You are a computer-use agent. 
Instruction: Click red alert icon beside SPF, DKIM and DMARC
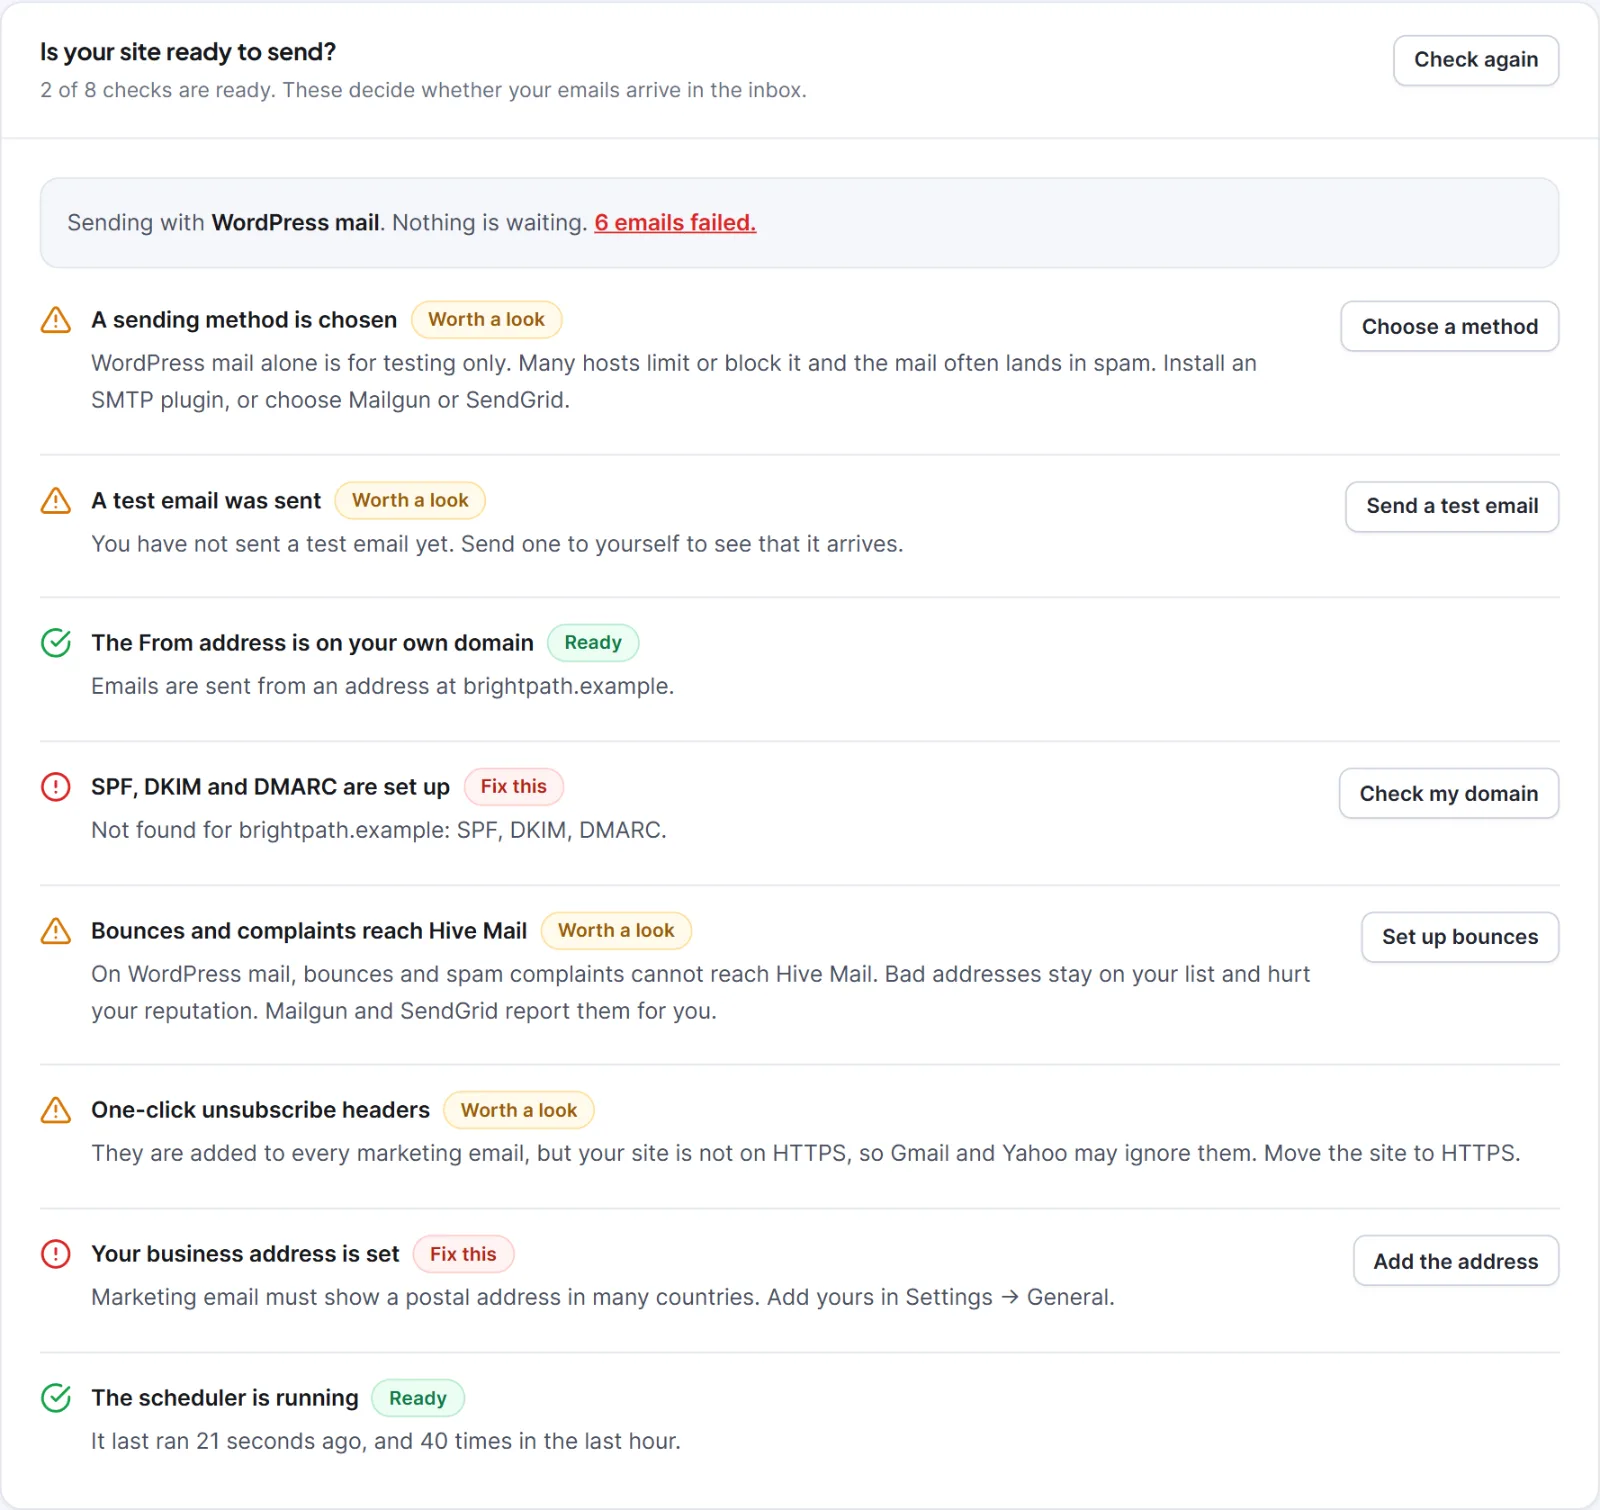point(56,787)
